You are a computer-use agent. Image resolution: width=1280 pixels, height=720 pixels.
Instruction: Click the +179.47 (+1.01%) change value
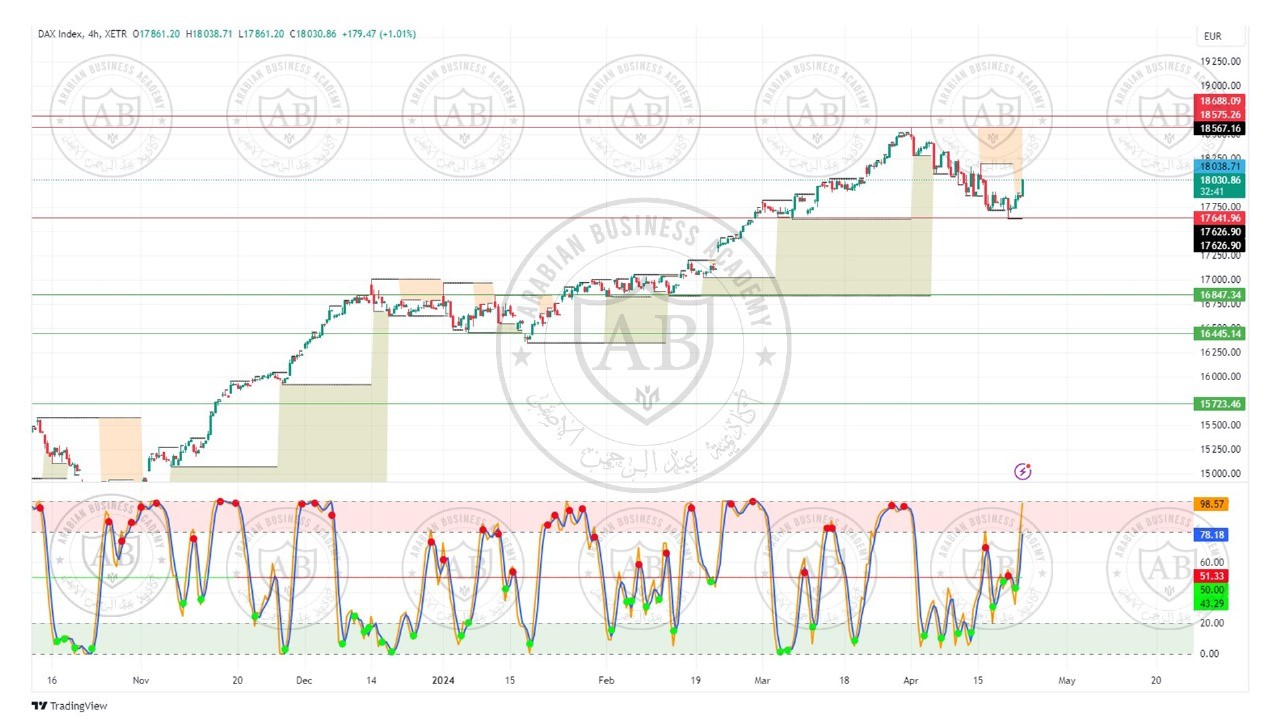click(x=379, y=34)
